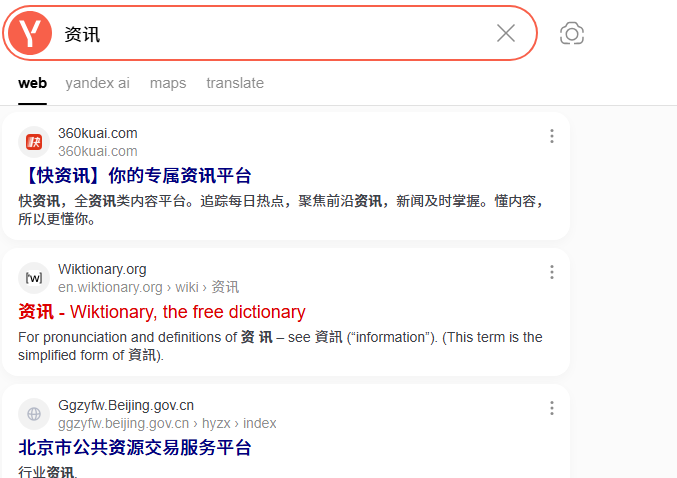Image resolution: width=677 pixels, height=478 pixels.
Task: Switch to the maps tab
Action: coord(168,83)
